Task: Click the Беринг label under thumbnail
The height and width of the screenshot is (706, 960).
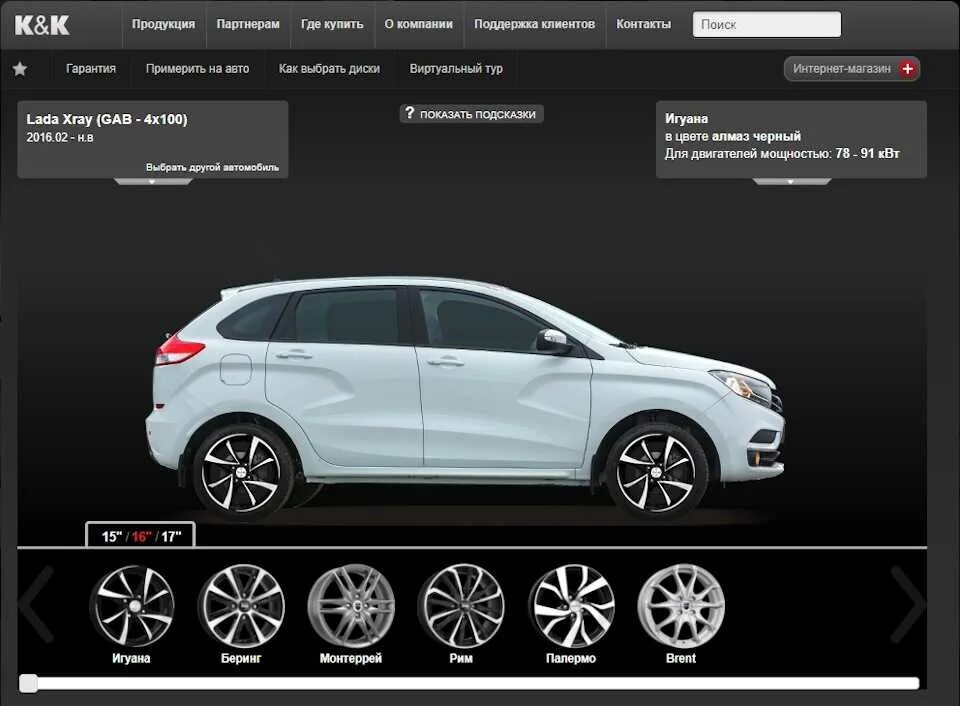Action: 241,658
